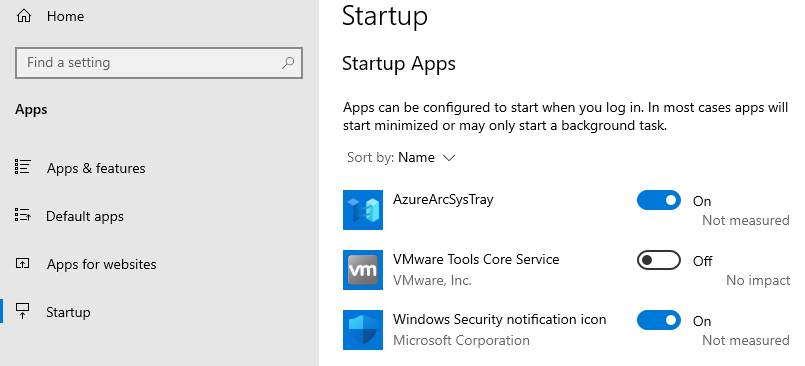Click the Default apps icon
Viewport: 805px width, 366px height.
tap(23, 215)
